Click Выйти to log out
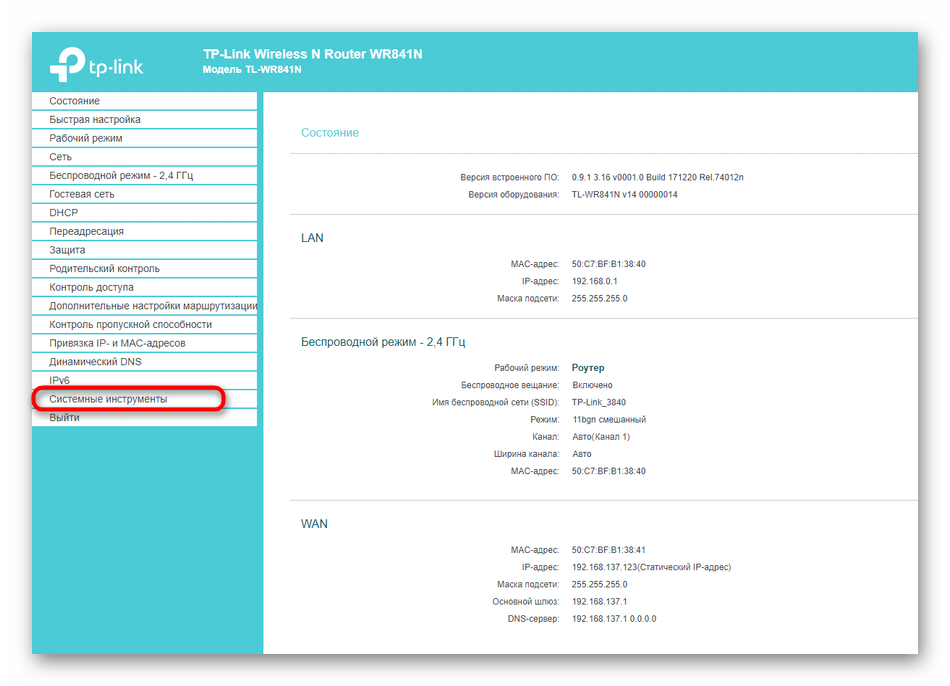 pyautogui.click(x=65, y=417)
